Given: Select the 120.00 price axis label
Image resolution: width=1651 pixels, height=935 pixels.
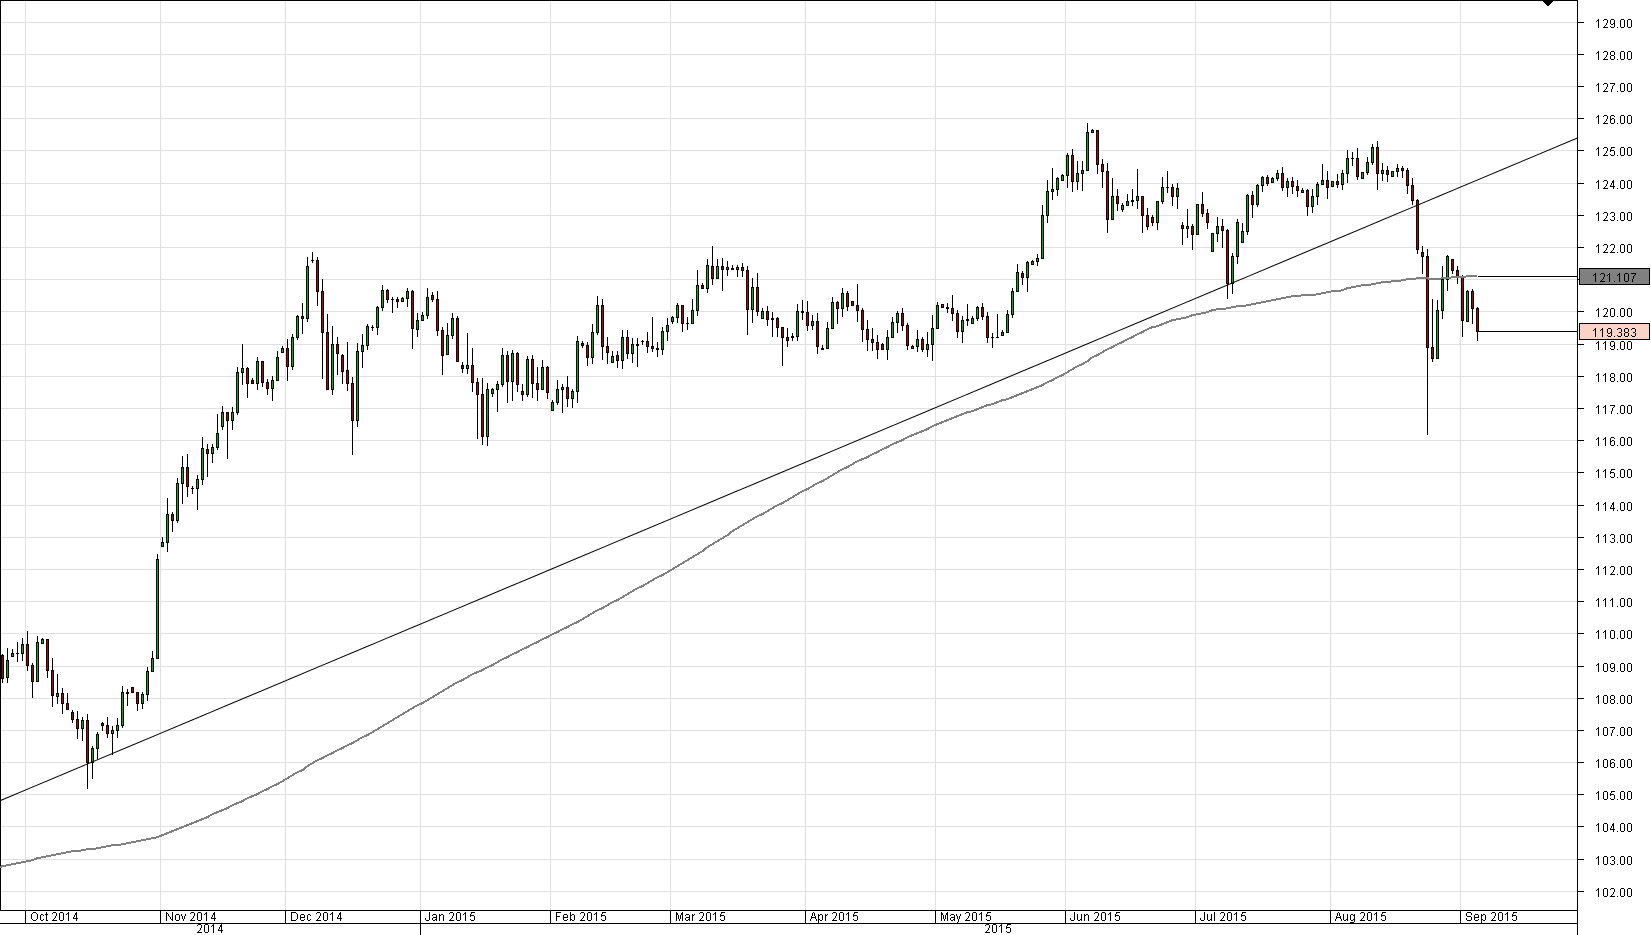Looking at the screenshot, I should [1615, 313].
